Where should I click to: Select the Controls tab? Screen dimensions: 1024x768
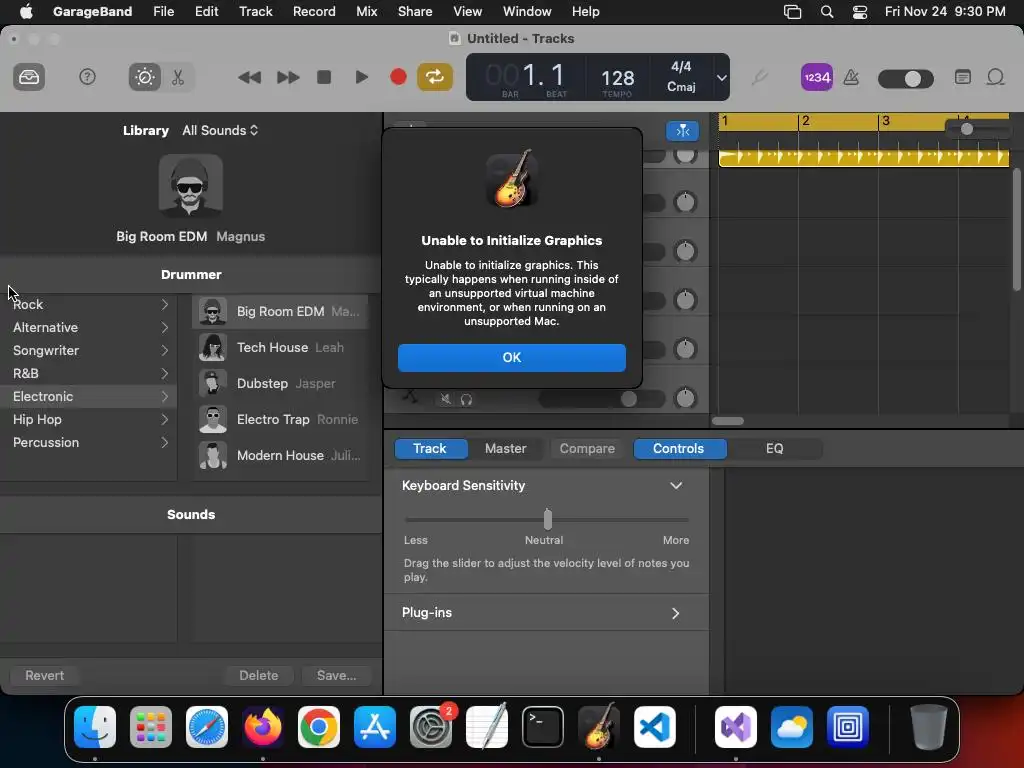point(679,449)
